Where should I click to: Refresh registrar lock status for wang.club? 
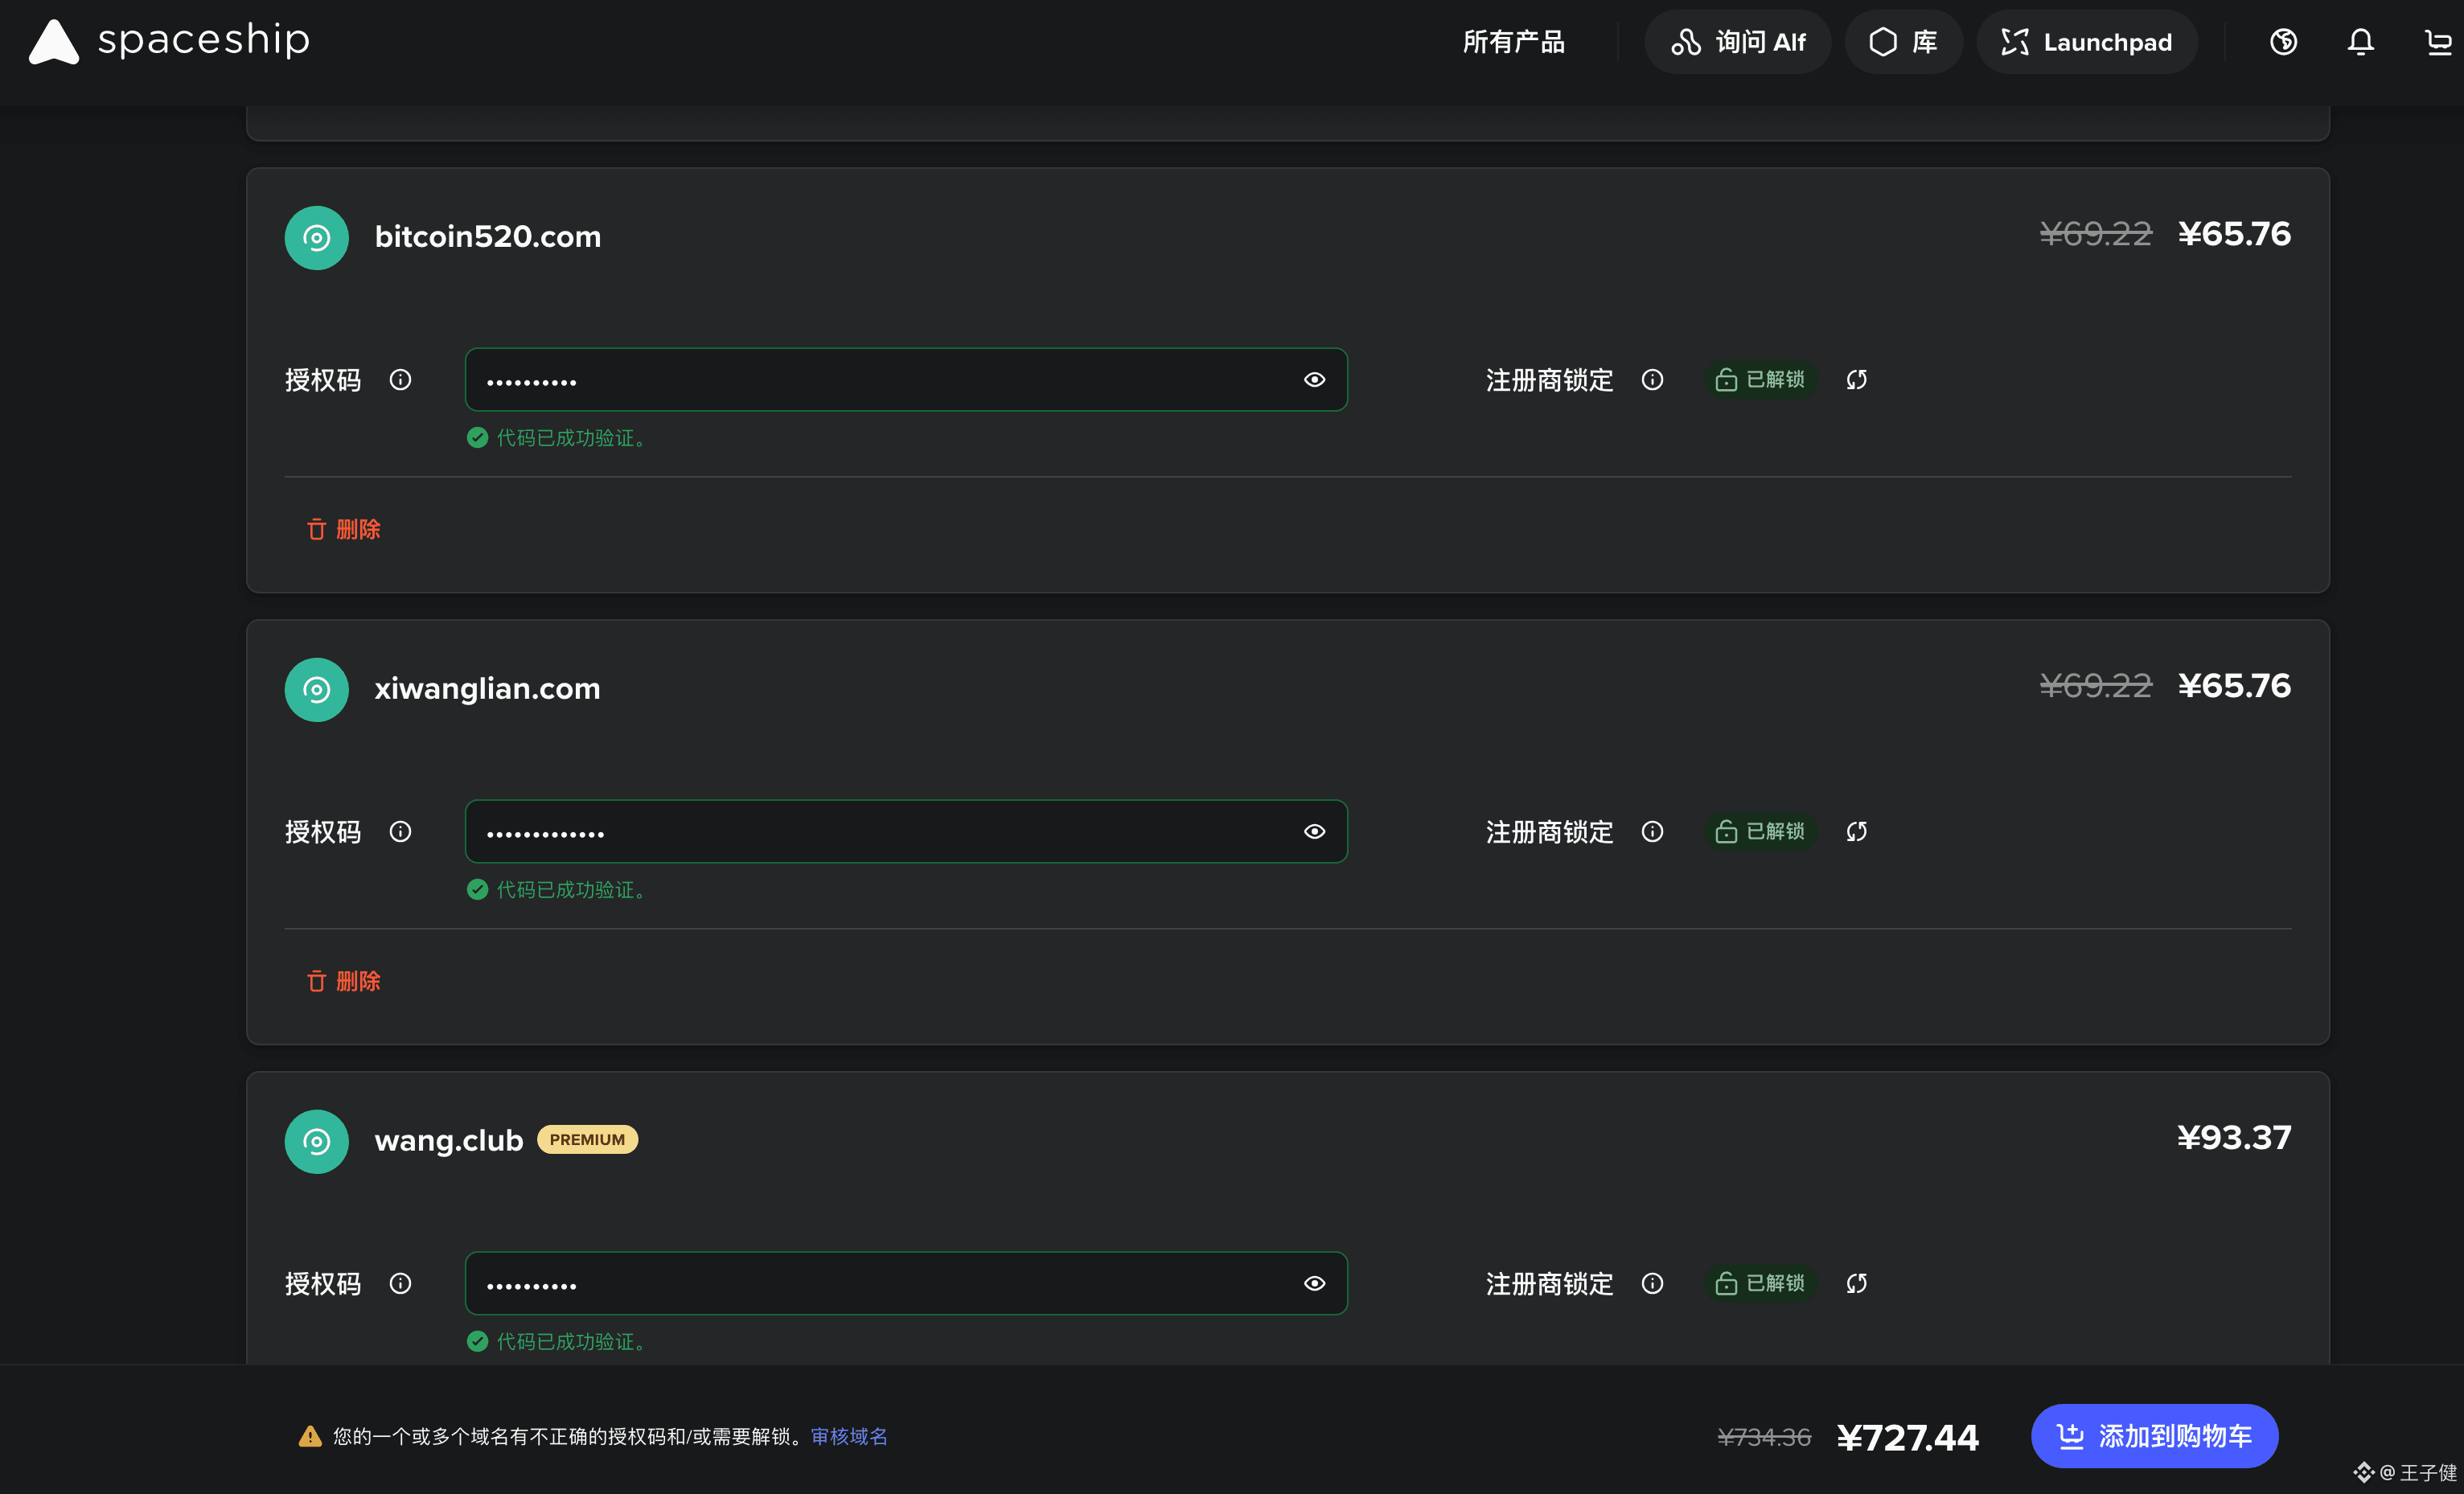coord(1856,1284)
